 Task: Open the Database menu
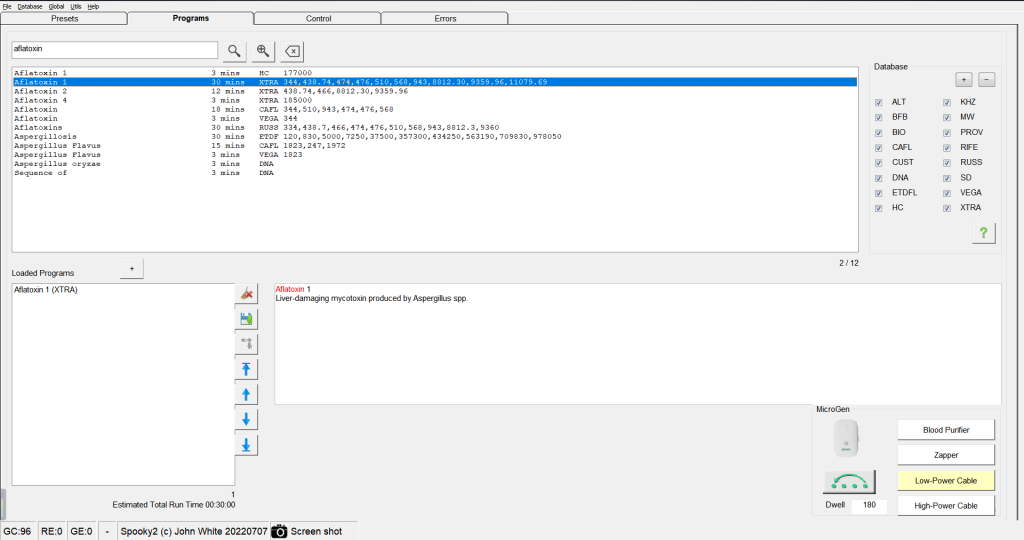pyautogui.click(x=30, y=6)
